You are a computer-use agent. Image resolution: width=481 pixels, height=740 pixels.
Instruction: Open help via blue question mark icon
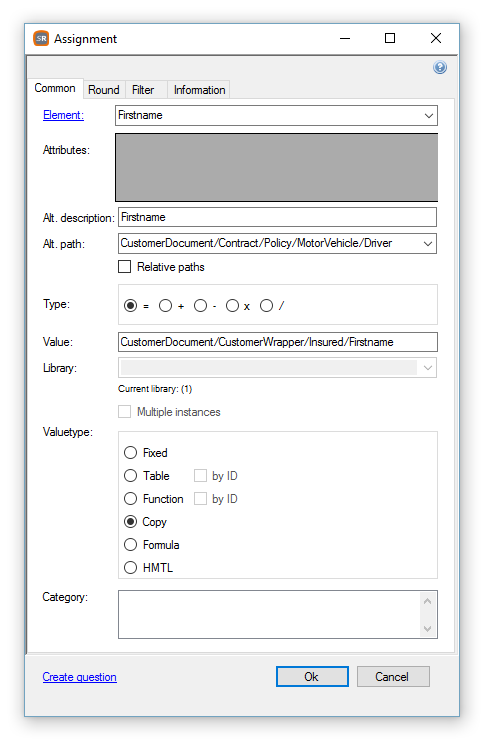[439, 67]
